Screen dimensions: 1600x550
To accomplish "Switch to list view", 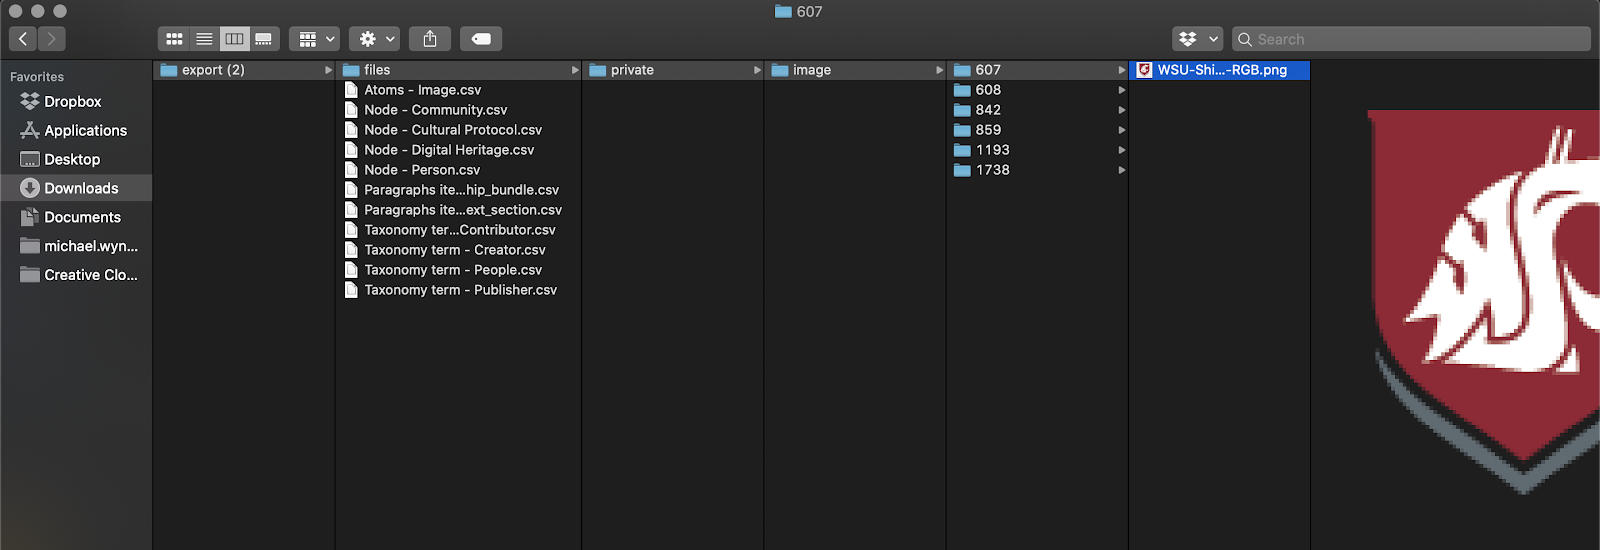I will pos(204,39).
